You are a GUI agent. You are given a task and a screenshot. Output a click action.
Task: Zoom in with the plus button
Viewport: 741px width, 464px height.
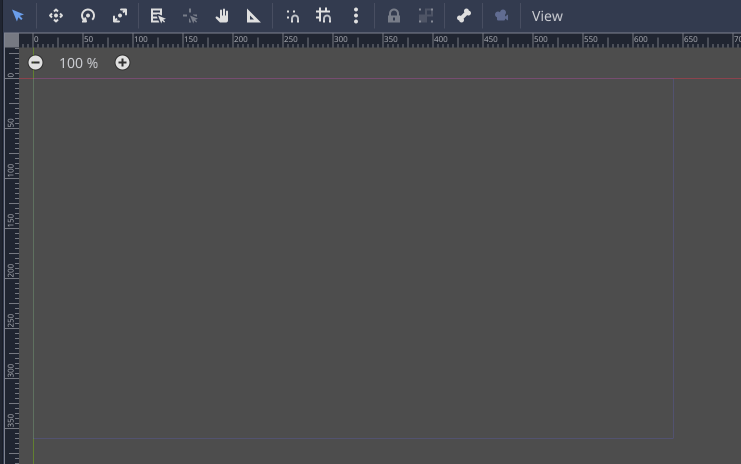point(122,63)
